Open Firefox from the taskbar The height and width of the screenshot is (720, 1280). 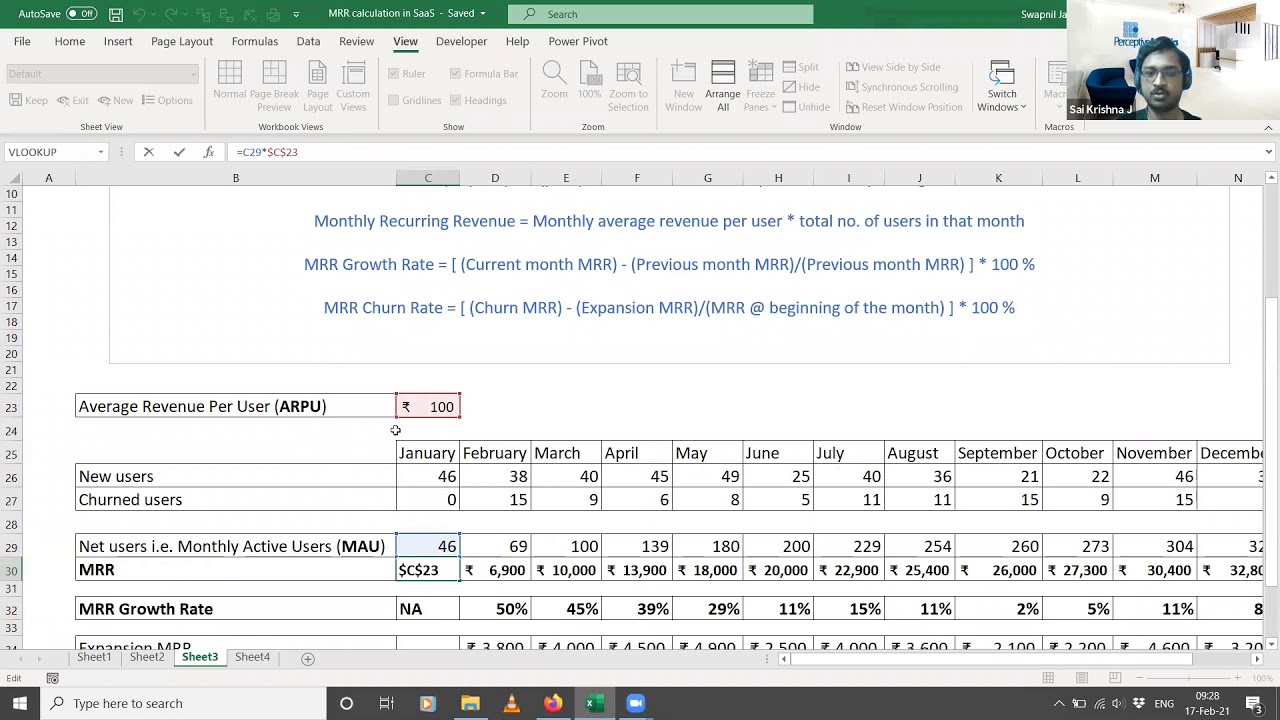point(553,703)
